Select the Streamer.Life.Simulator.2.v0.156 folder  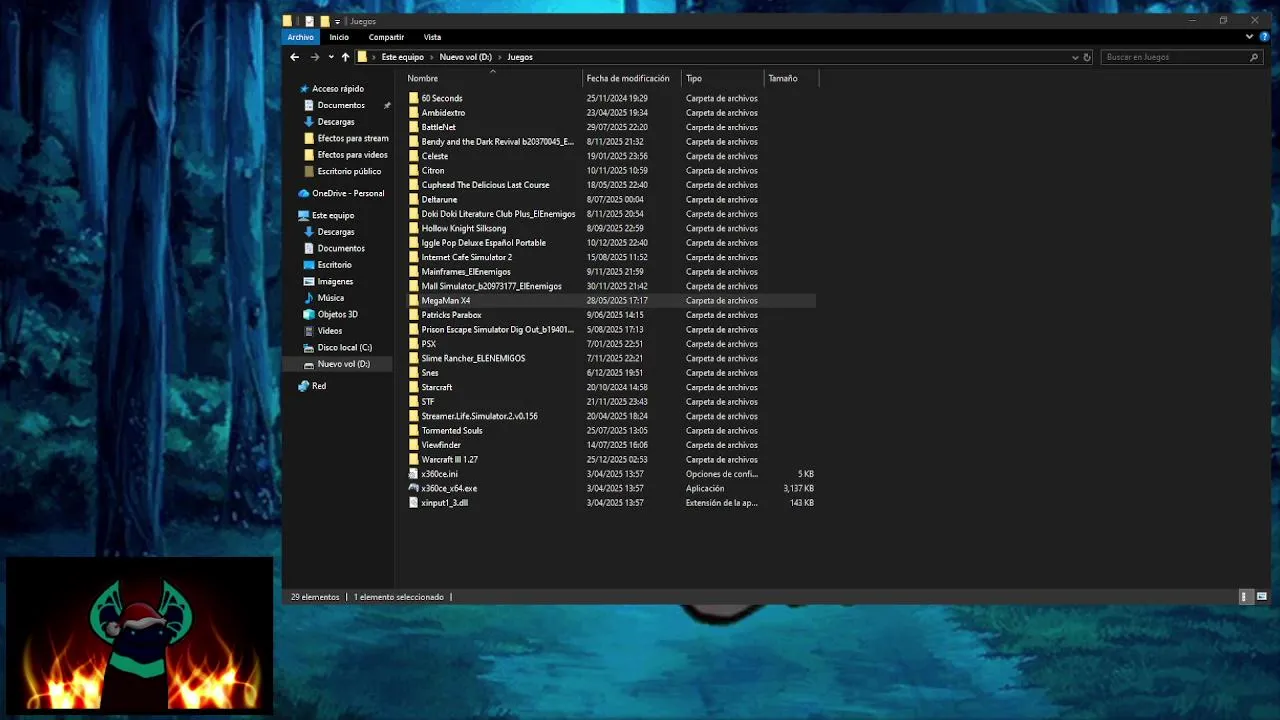[480, 416]
